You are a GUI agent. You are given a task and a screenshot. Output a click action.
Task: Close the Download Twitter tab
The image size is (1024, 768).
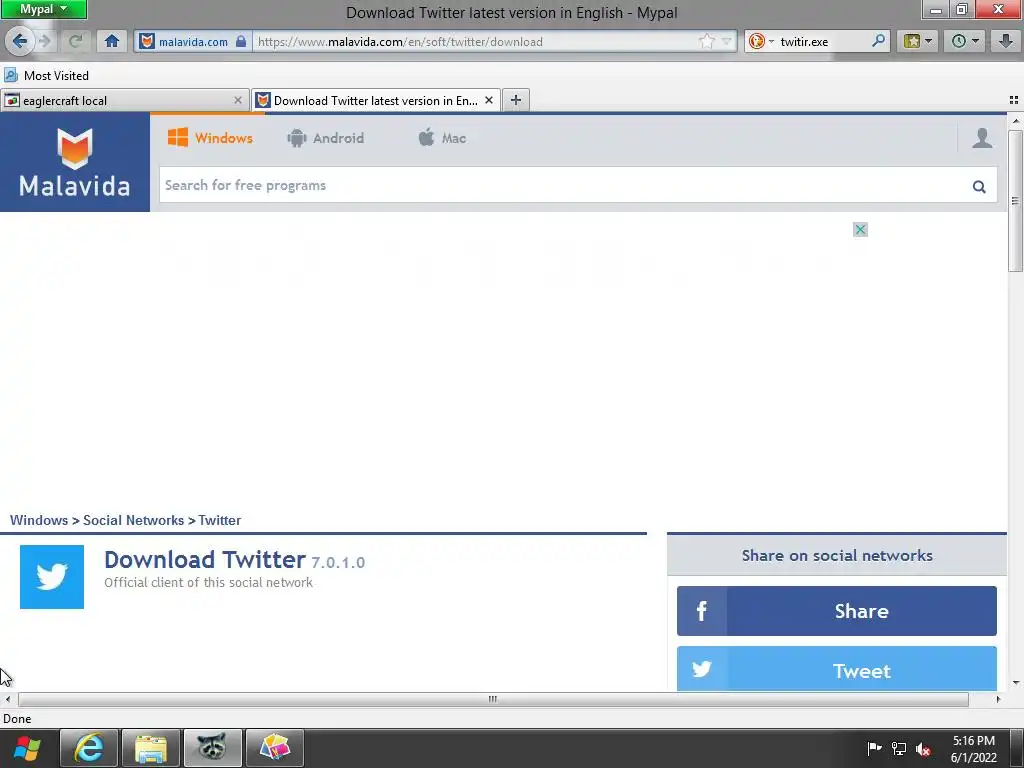click(x=488, y=101)
